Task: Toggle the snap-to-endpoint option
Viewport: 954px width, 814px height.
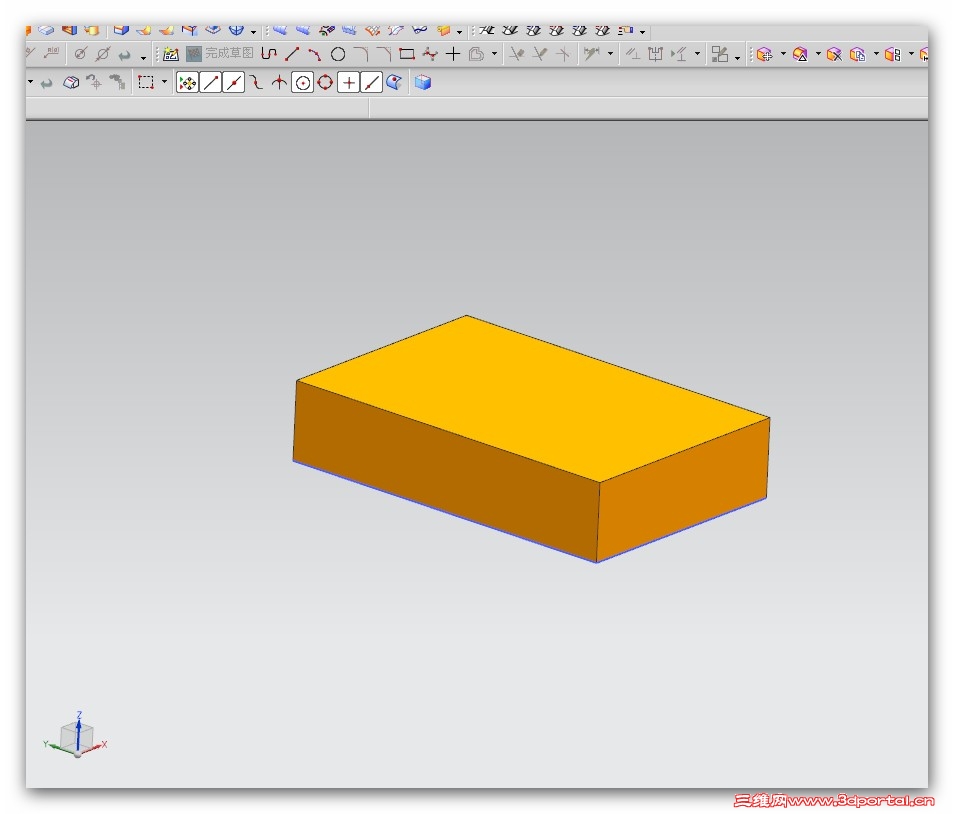Action: point(211,83)
